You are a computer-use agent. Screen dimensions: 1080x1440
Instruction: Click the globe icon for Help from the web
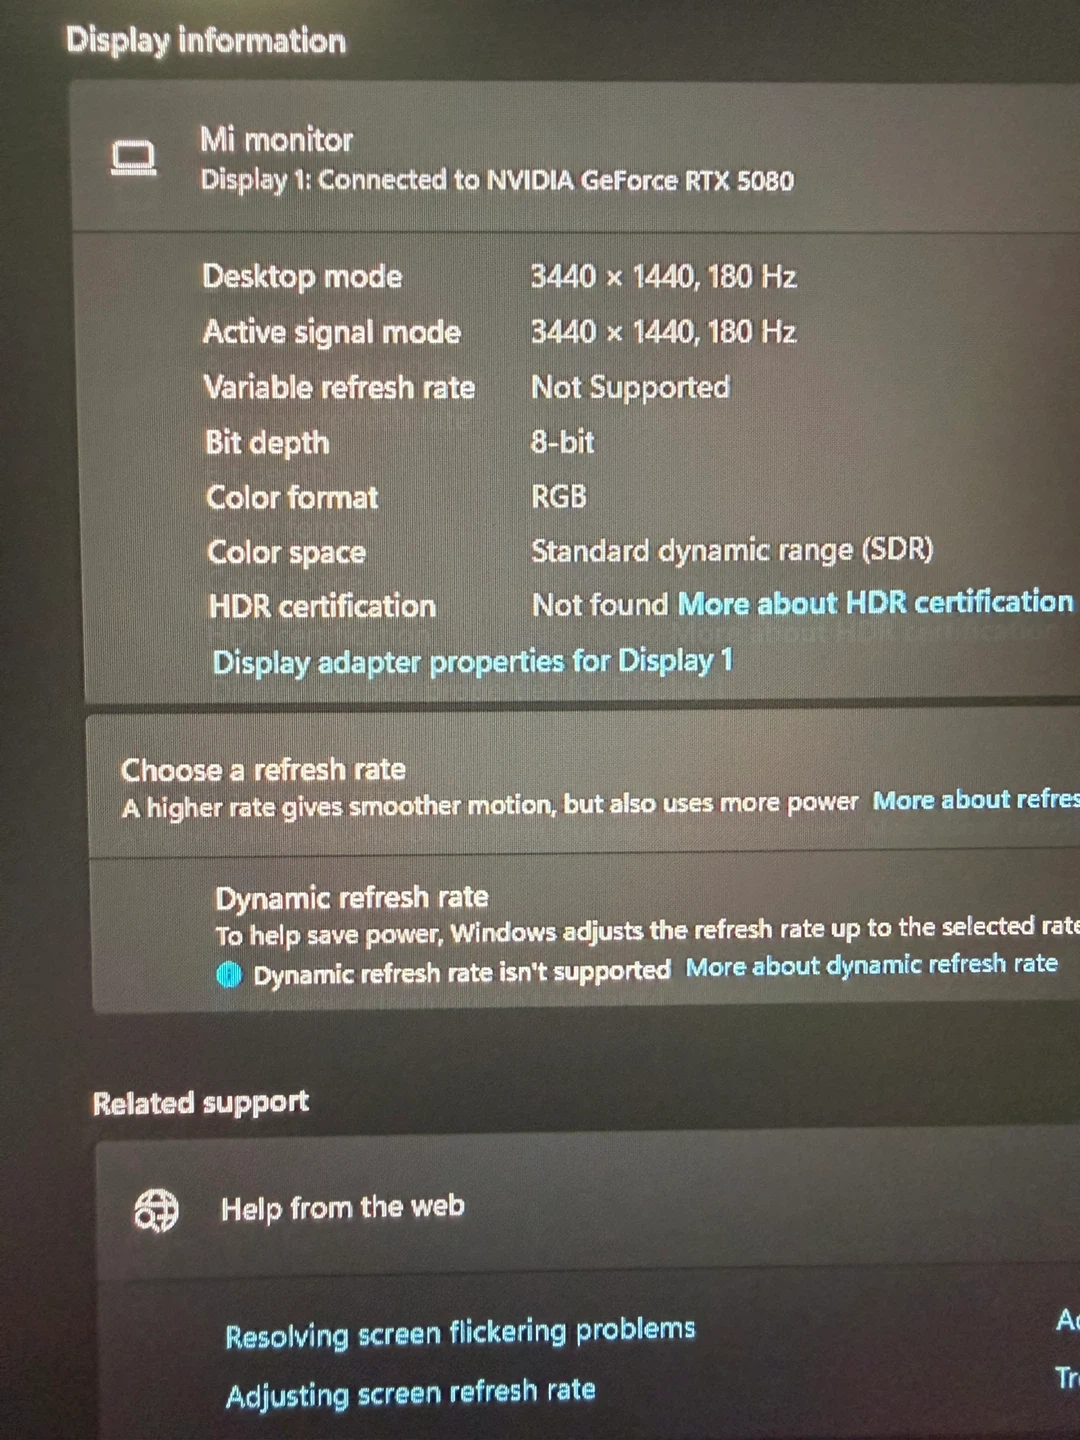tap(156, 1211)
